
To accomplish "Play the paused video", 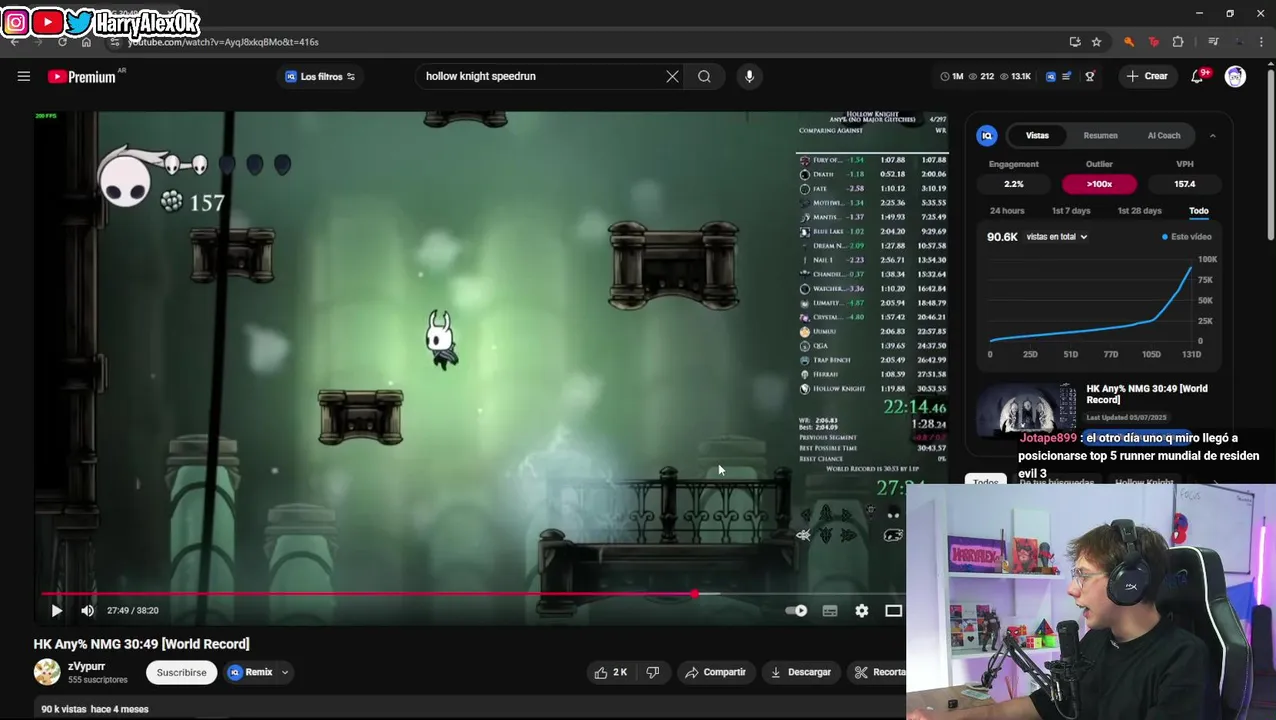I will tap(56, 610).
